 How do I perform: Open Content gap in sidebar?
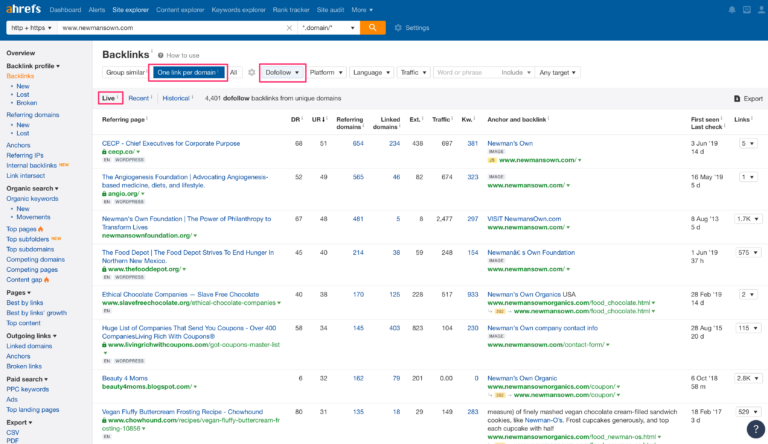pyautogui.click(x=24, y=280)
